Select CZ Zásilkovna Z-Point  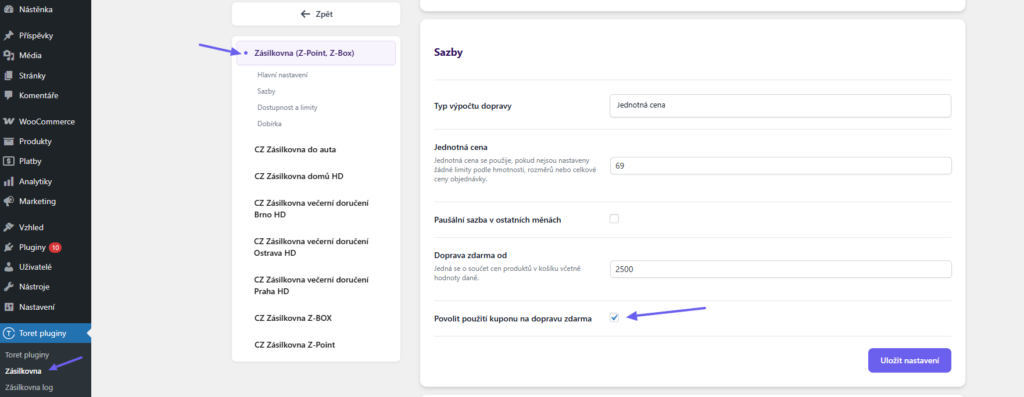(295, 345)
